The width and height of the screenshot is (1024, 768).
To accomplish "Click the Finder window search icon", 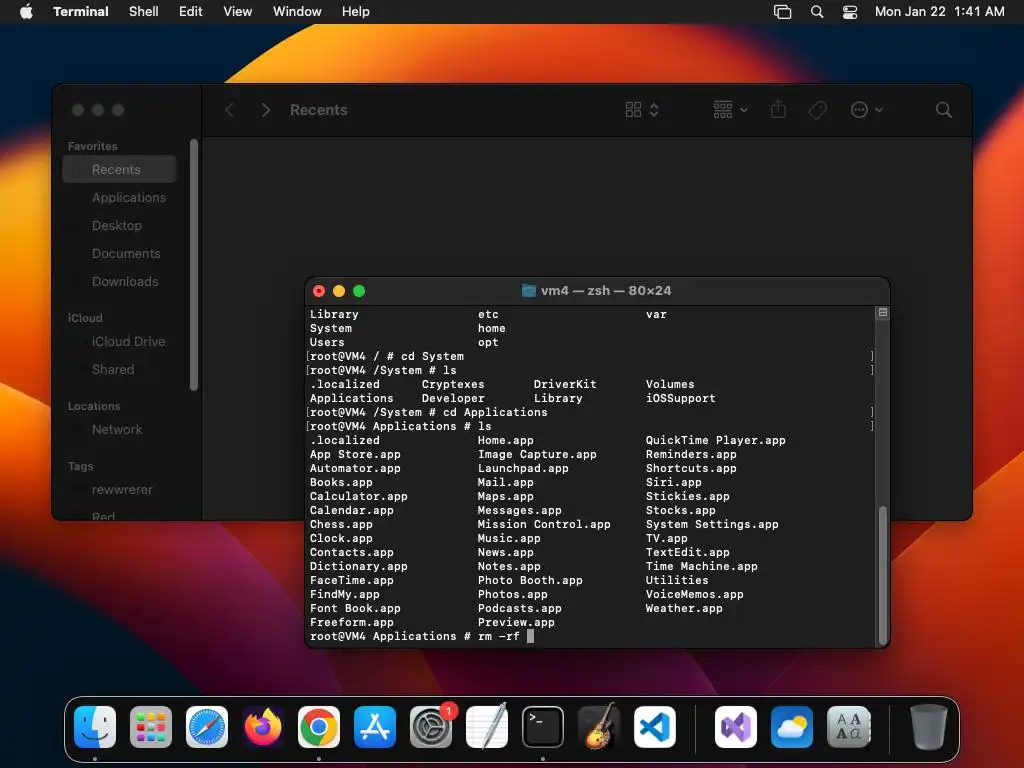I will point(944,110).
